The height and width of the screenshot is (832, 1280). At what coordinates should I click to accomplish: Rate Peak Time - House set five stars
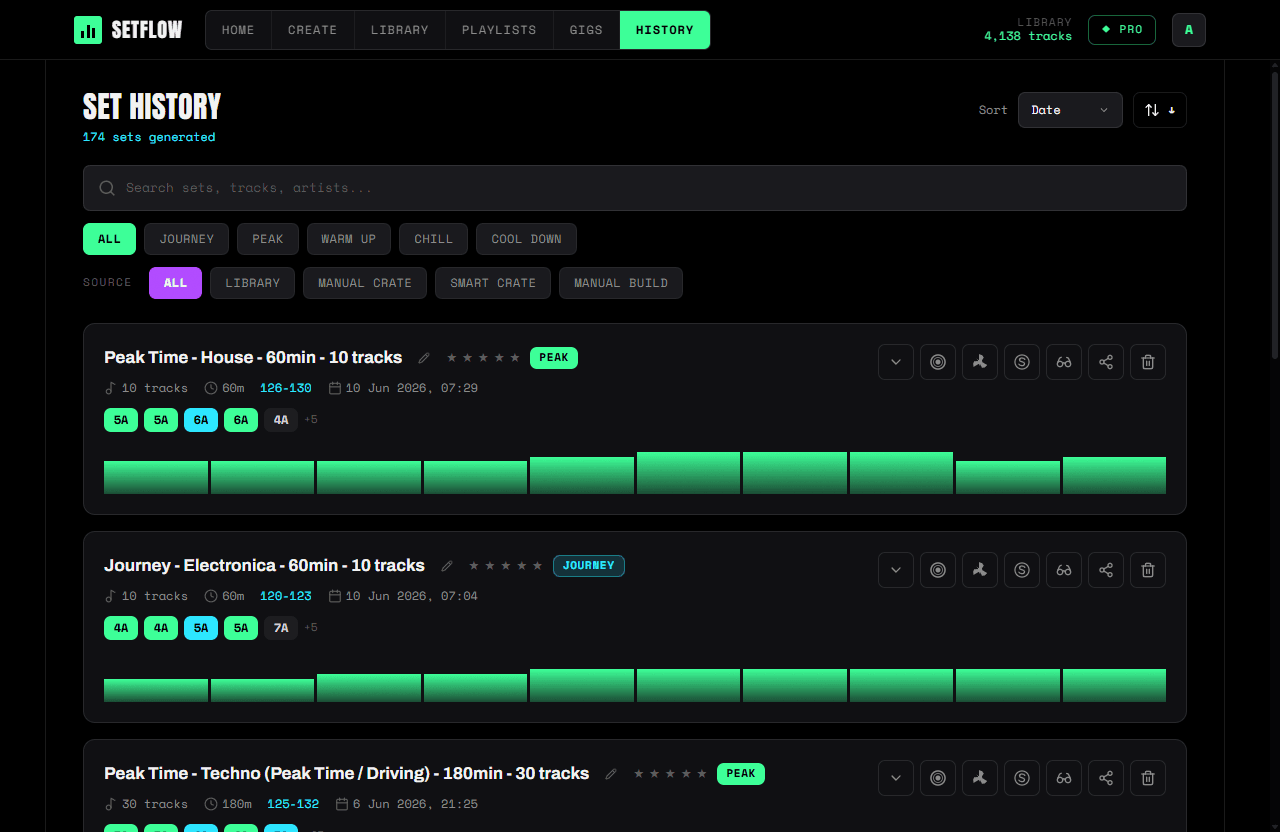[515, 358]
